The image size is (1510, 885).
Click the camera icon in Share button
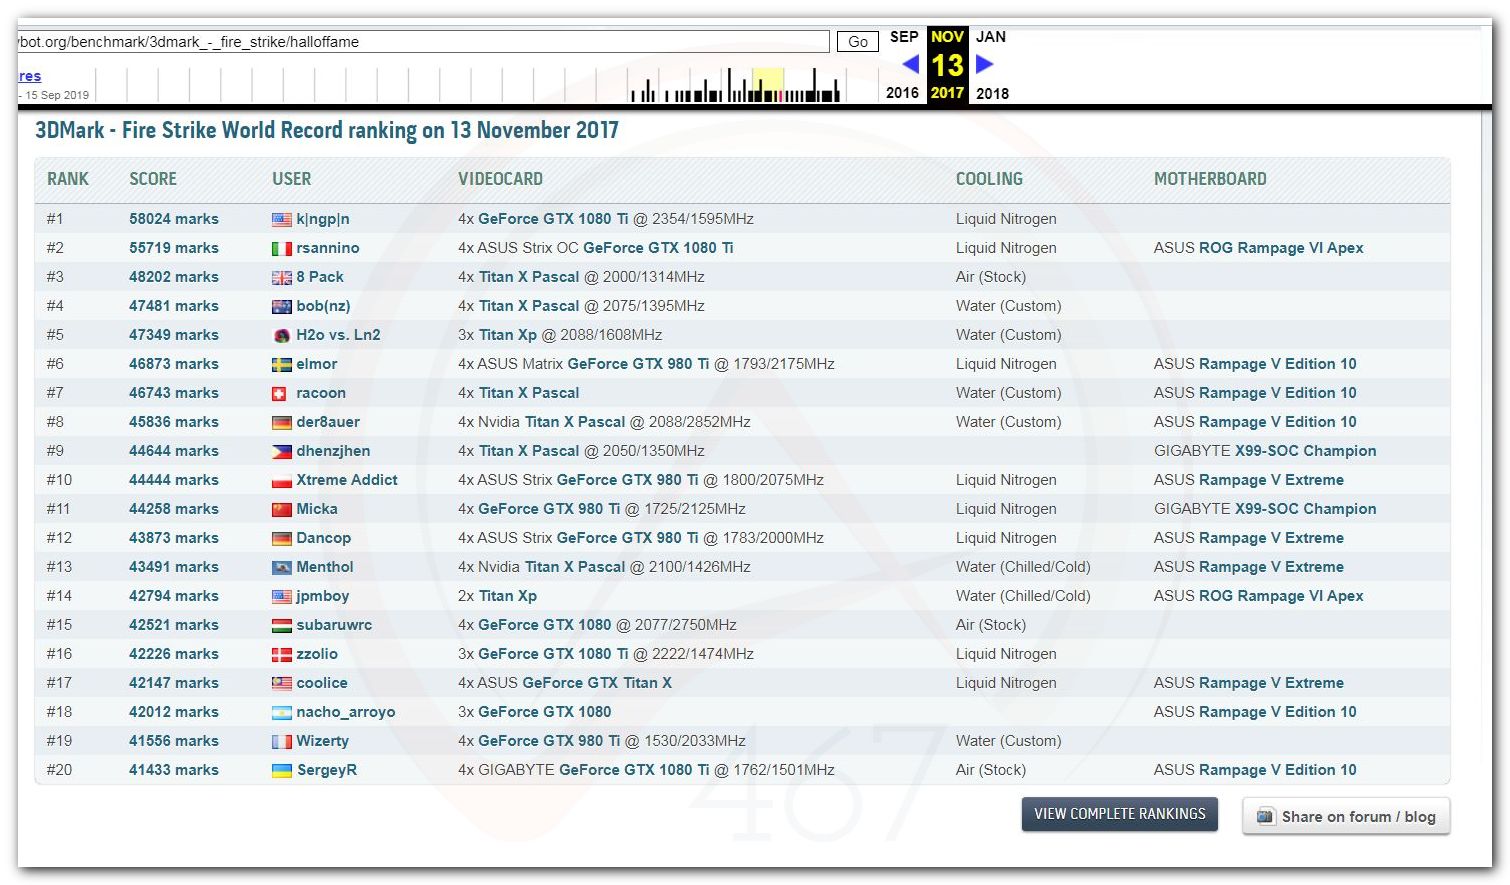(1265, 816)
